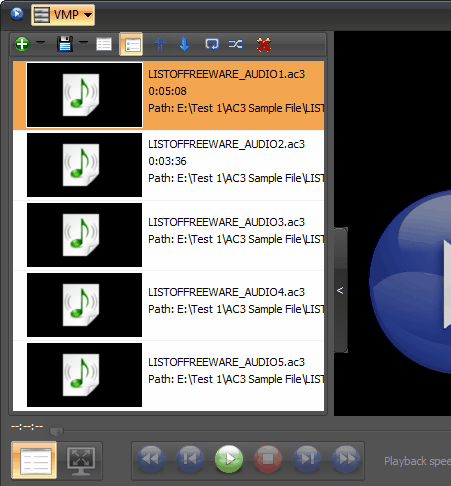Open the add files dropdown arrow
Image resolution: width=451 pixels, height=486 pixels.
pyautogui.click(x=40, y=42)
